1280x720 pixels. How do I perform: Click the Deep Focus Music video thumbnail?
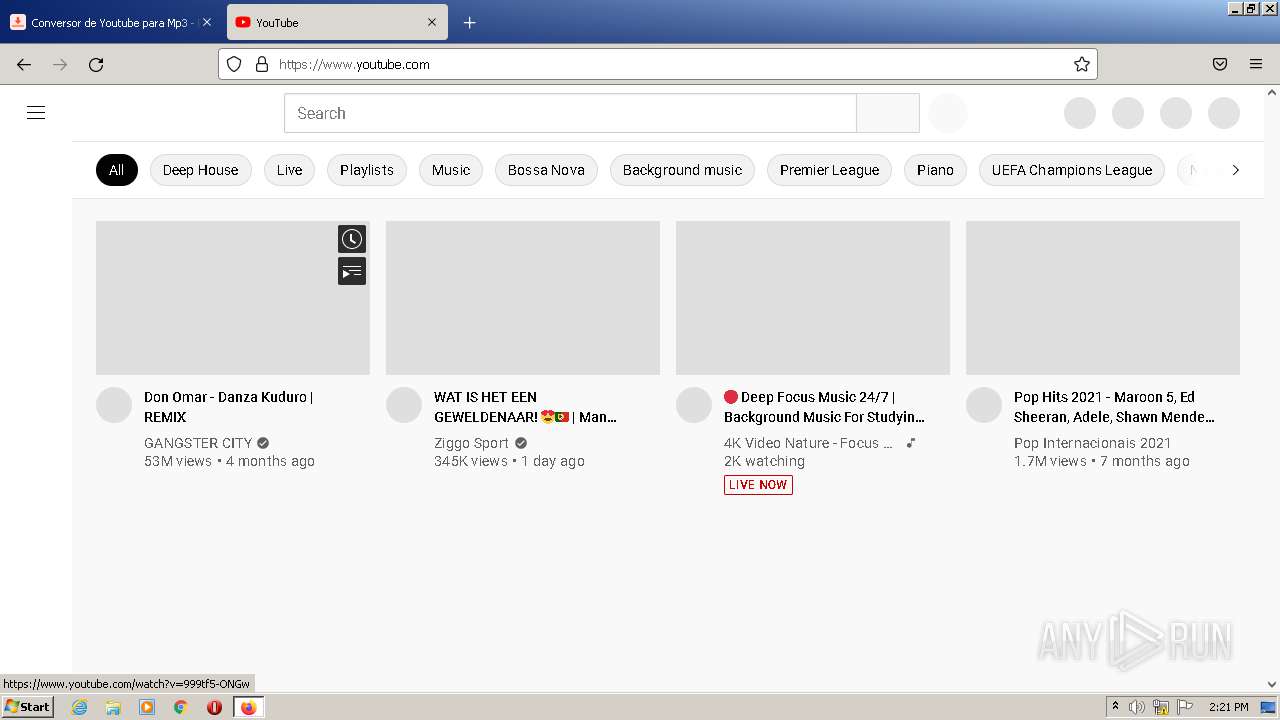point(813,298)
